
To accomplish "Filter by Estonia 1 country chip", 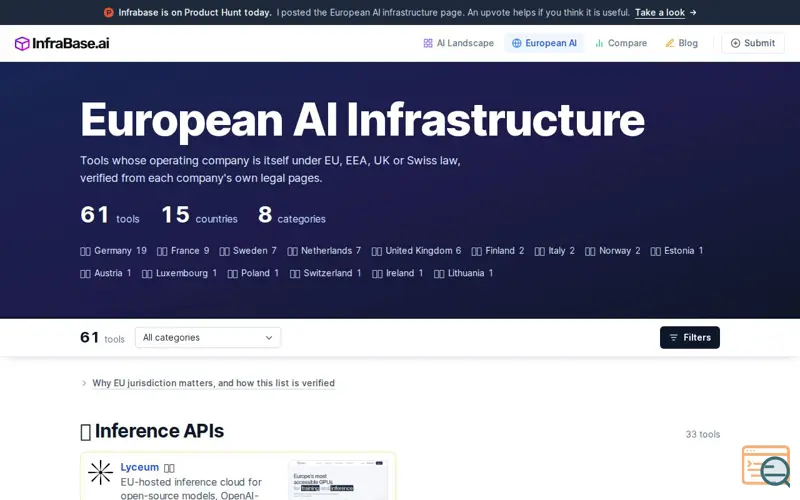I will [x=677, y=251].
